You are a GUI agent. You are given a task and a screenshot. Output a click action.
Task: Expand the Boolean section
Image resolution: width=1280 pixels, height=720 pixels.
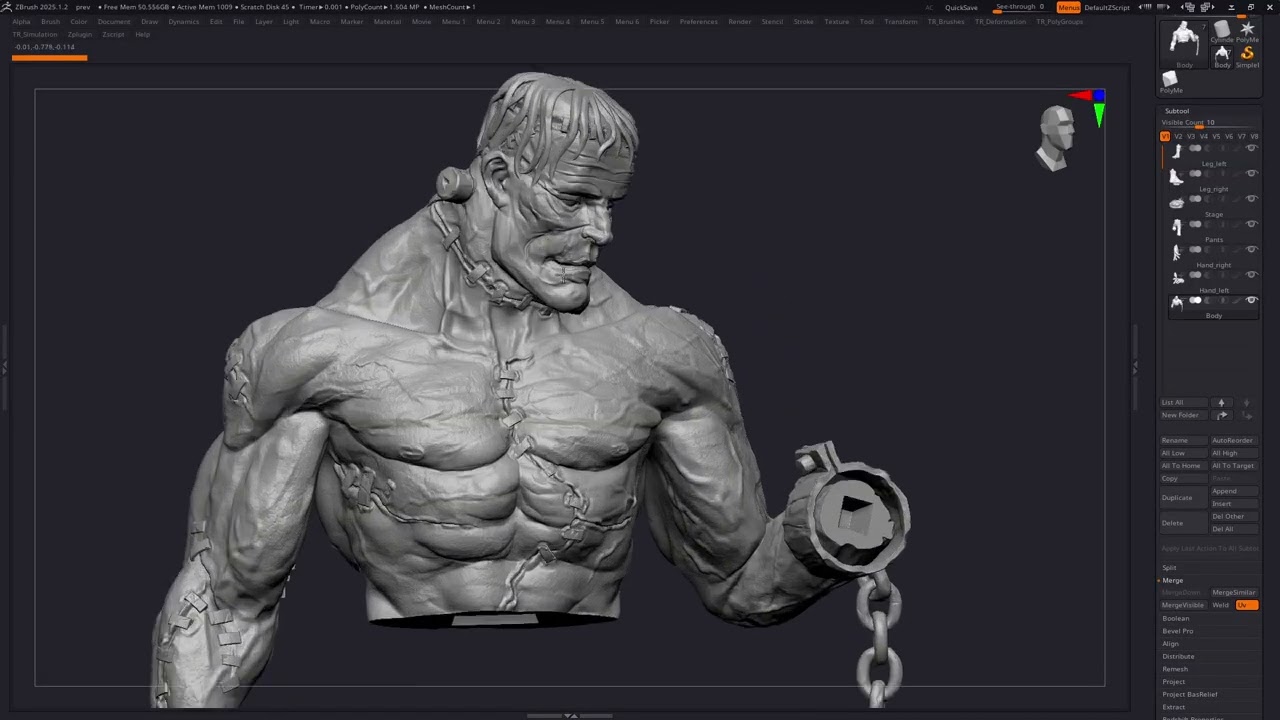1175,618
